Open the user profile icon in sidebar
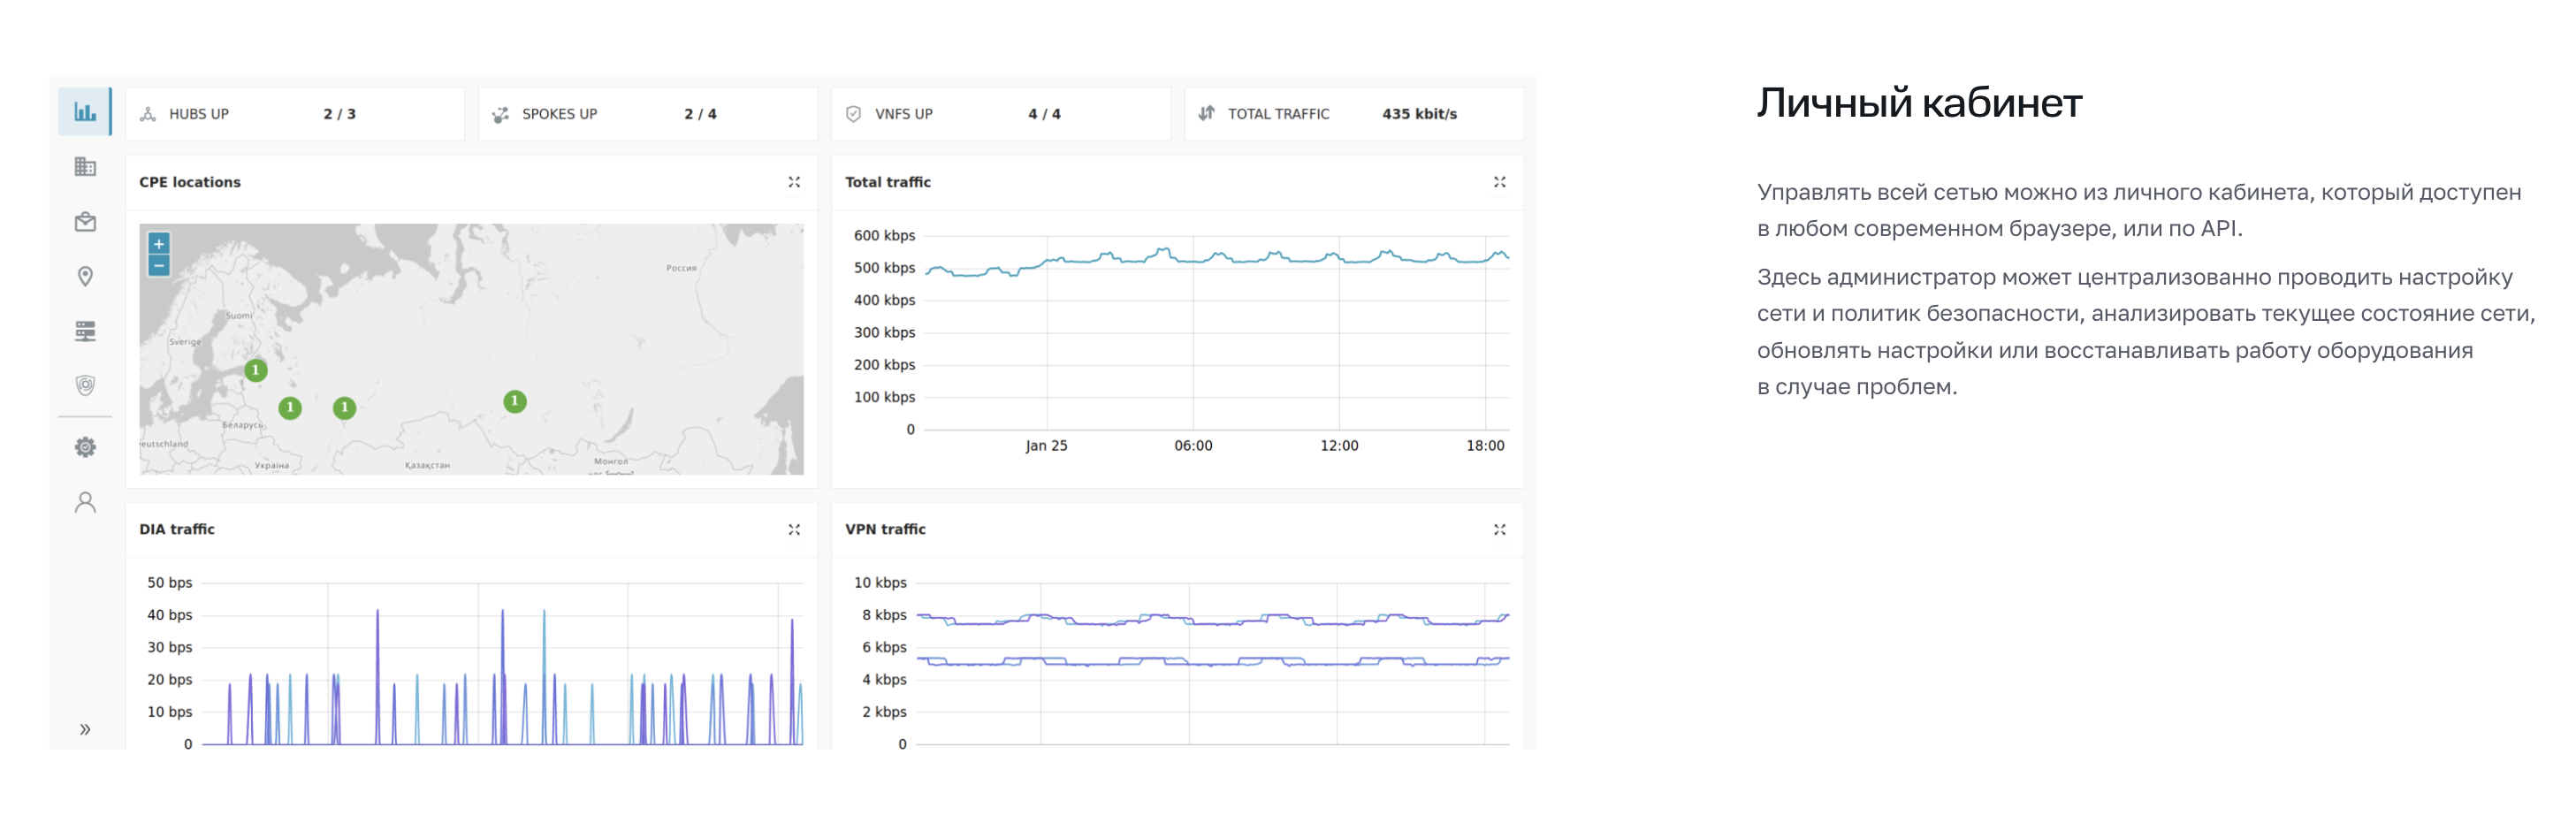This screenshot has width=2576, height=838. (85, 502)
